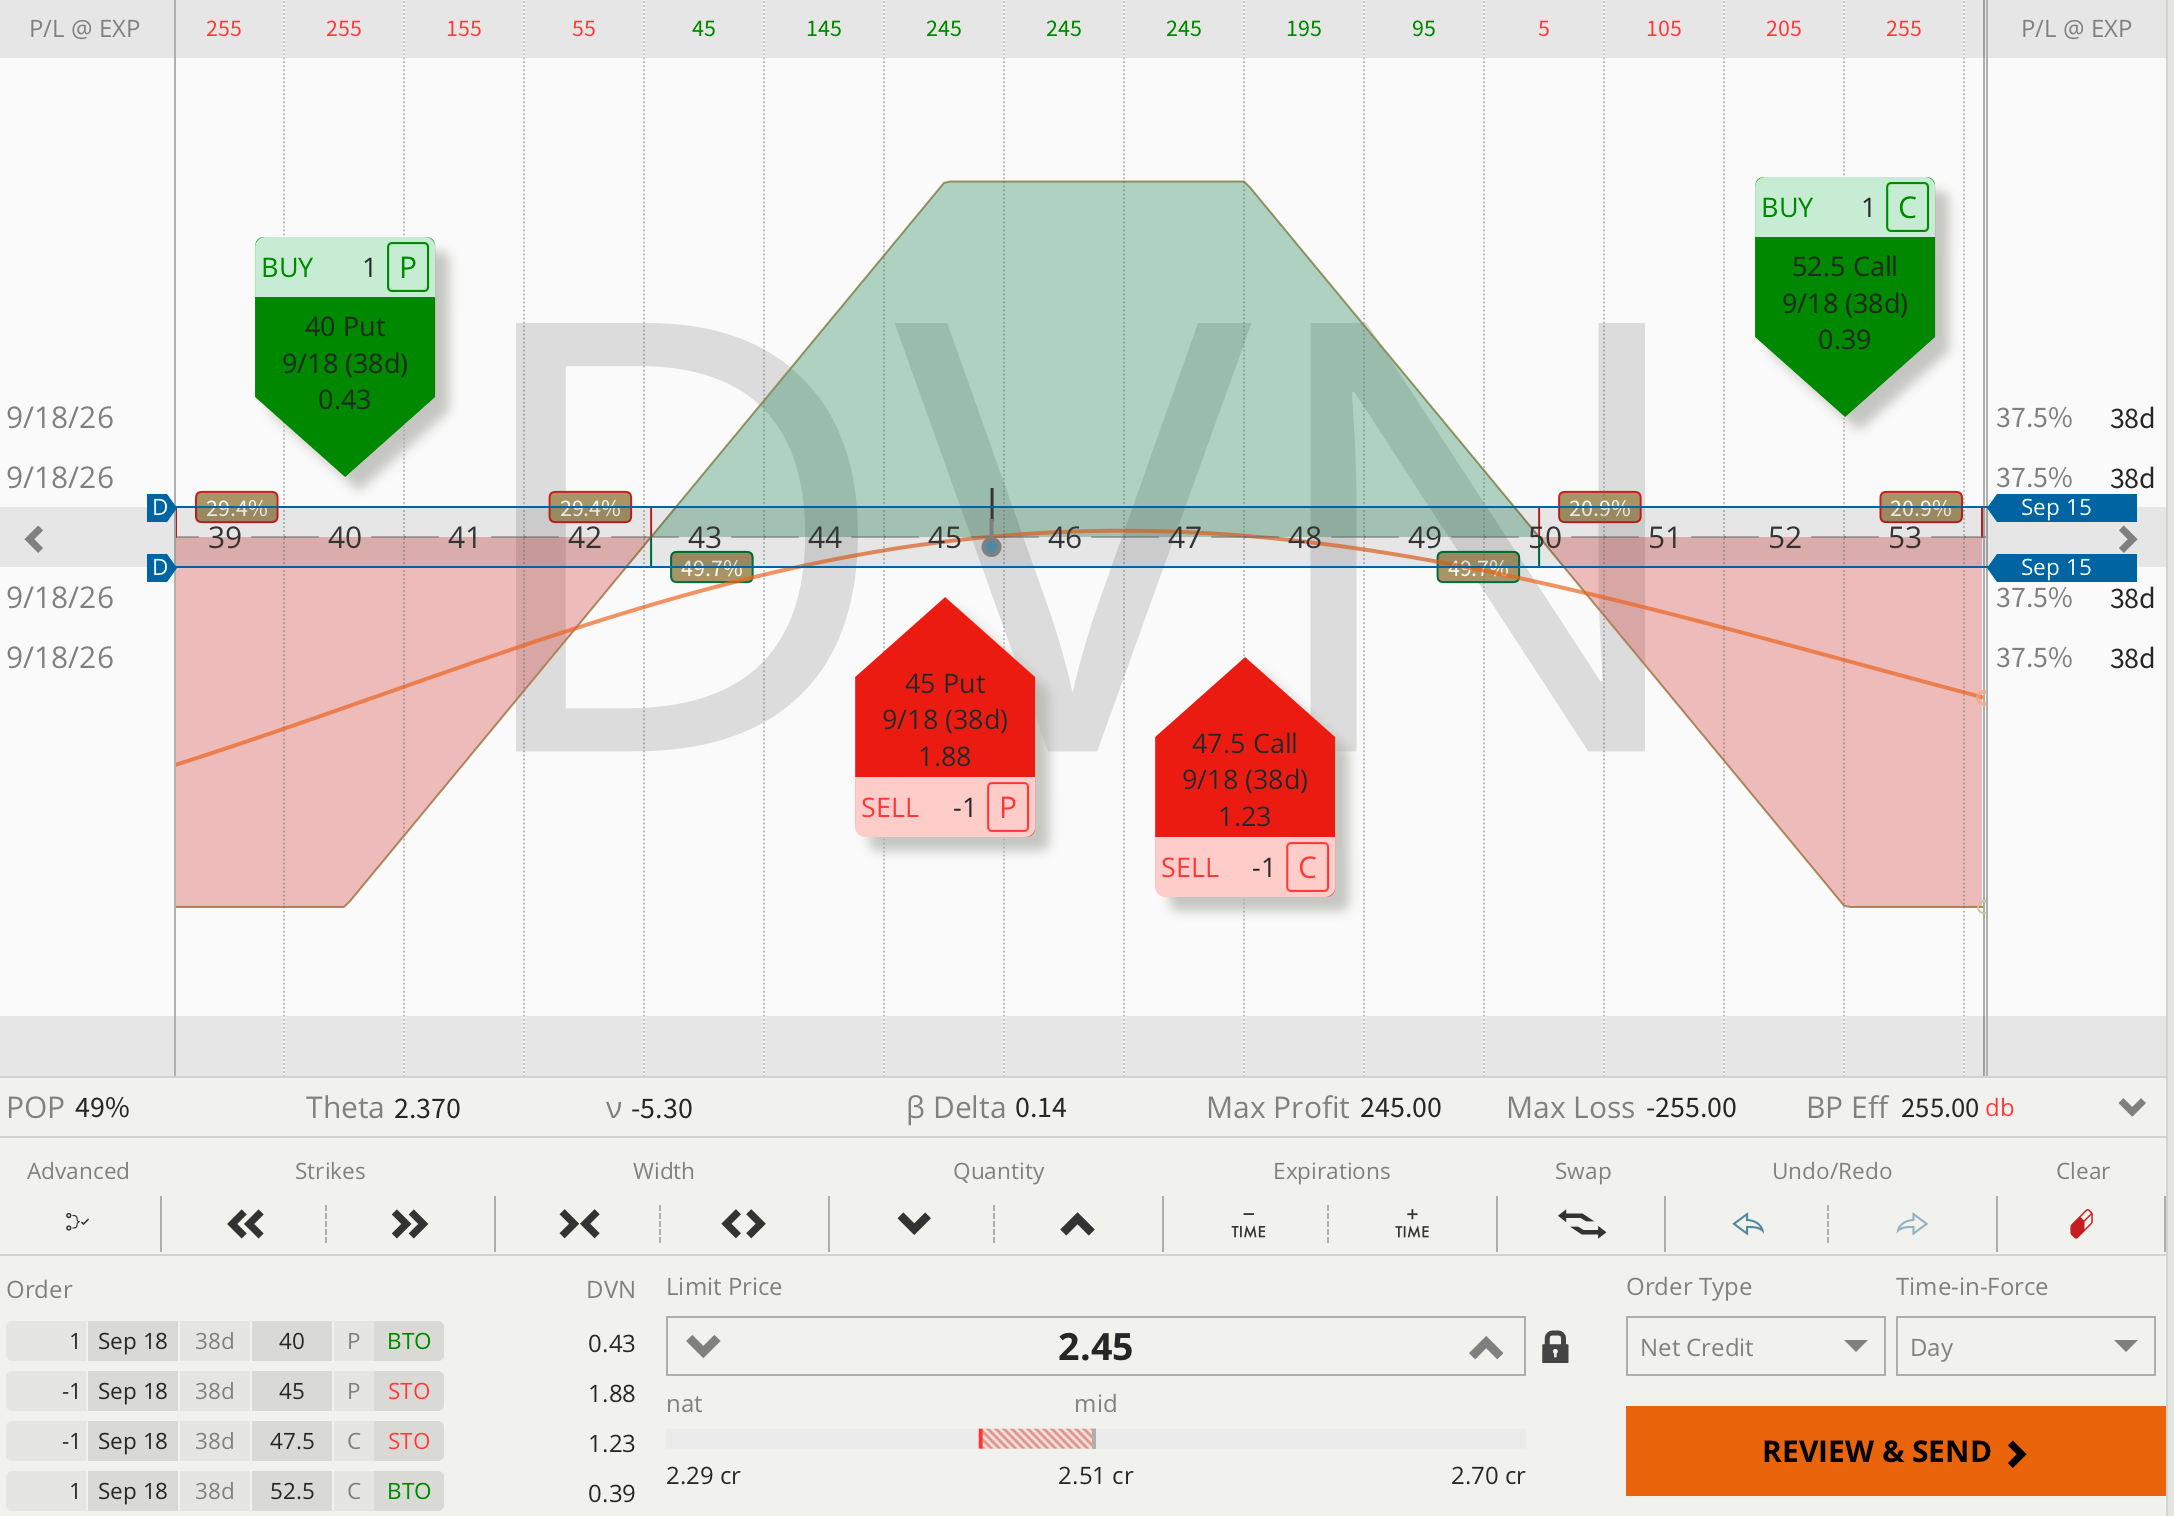2174x1516 pixels.
Task: Open the Net Credit order type dropdown
Action: (x=1755, y=1347)
